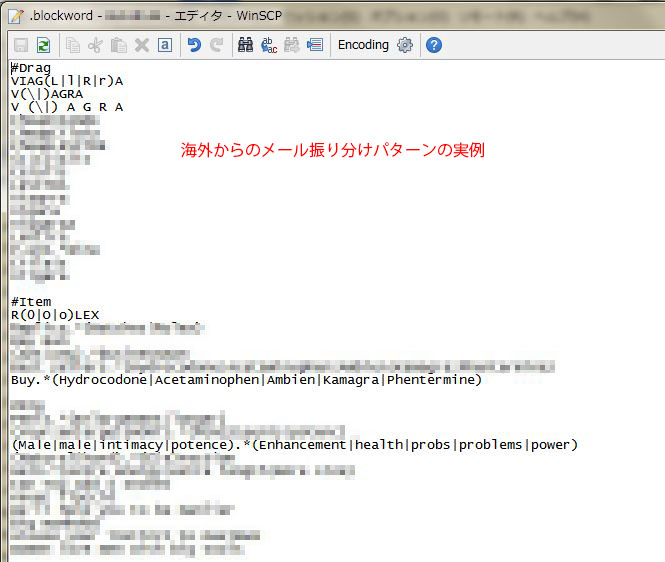Click the Find Next icon

[x=292, y=45]
